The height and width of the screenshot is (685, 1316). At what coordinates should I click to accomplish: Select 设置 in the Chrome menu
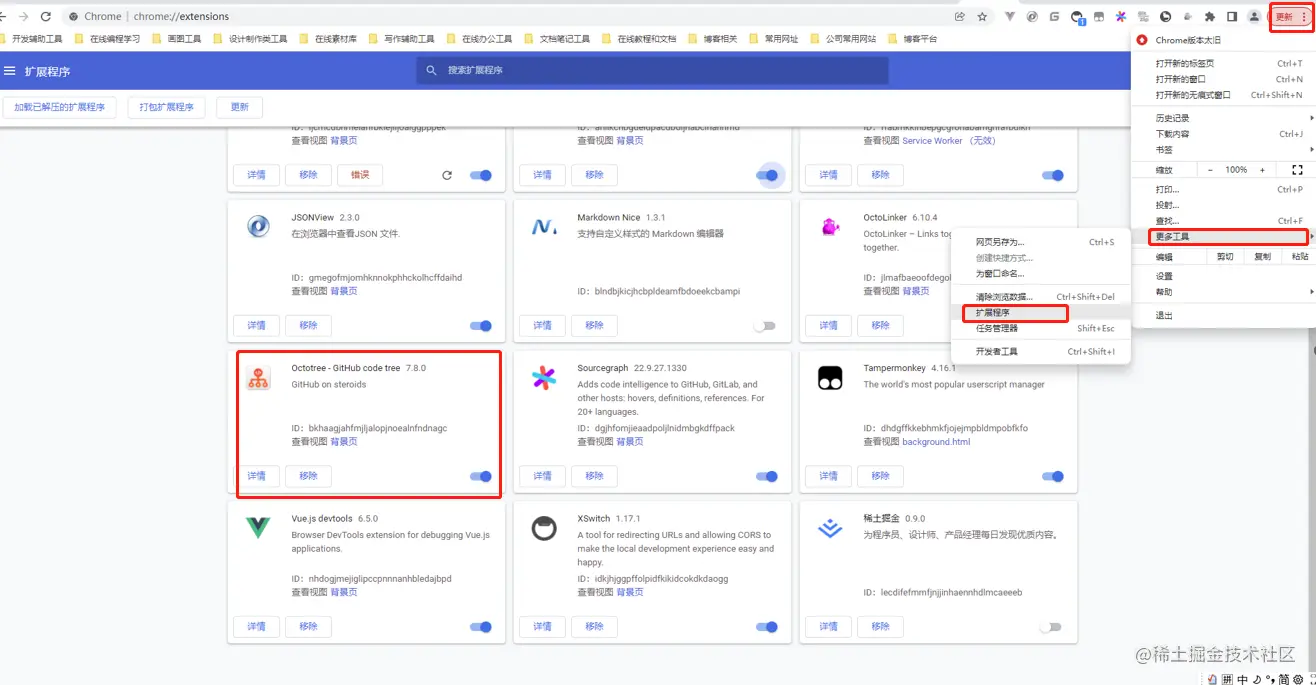coord(1222,276)
